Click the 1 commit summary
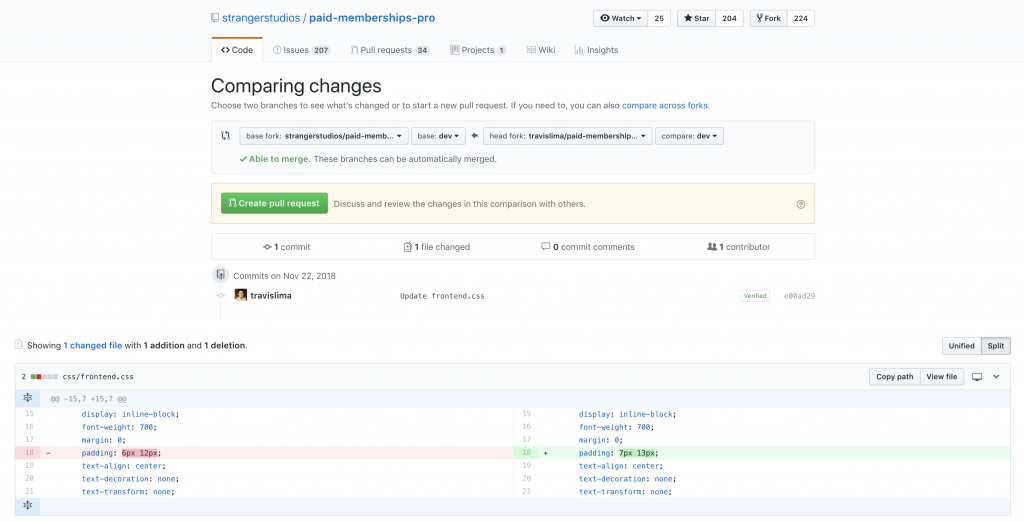The height and width of the screenshot is (522, 1024). (287, 247)
